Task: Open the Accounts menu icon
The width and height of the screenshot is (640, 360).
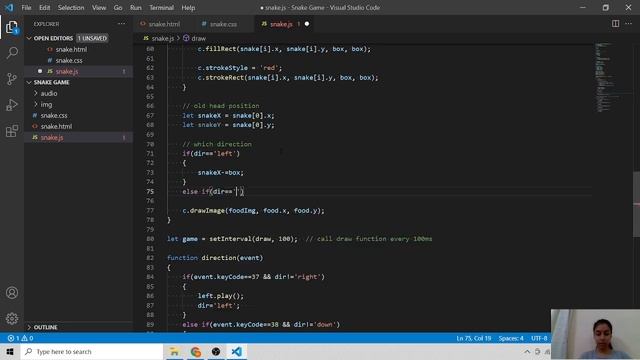Action: pos(12,293)
